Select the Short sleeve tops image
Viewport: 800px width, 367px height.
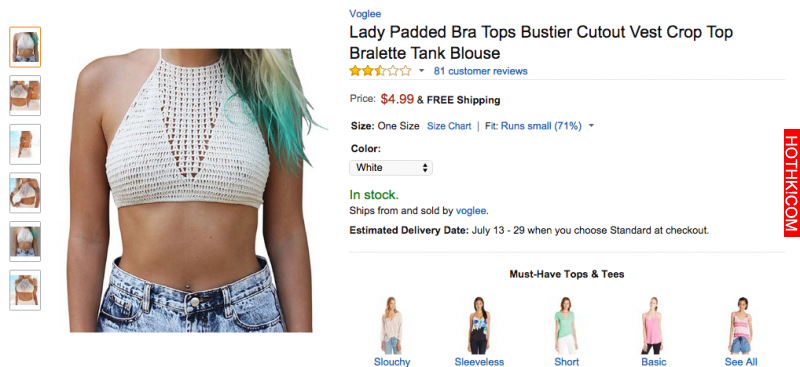pos(566,326)
